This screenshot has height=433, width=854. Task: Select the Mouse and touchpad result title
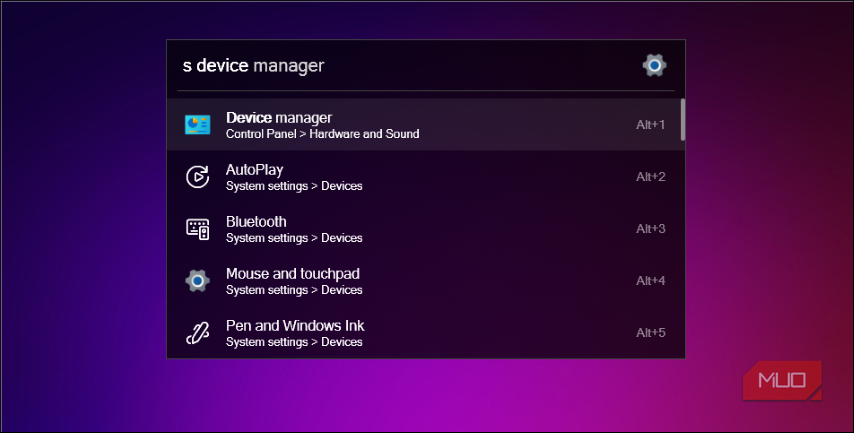(292, 273)
